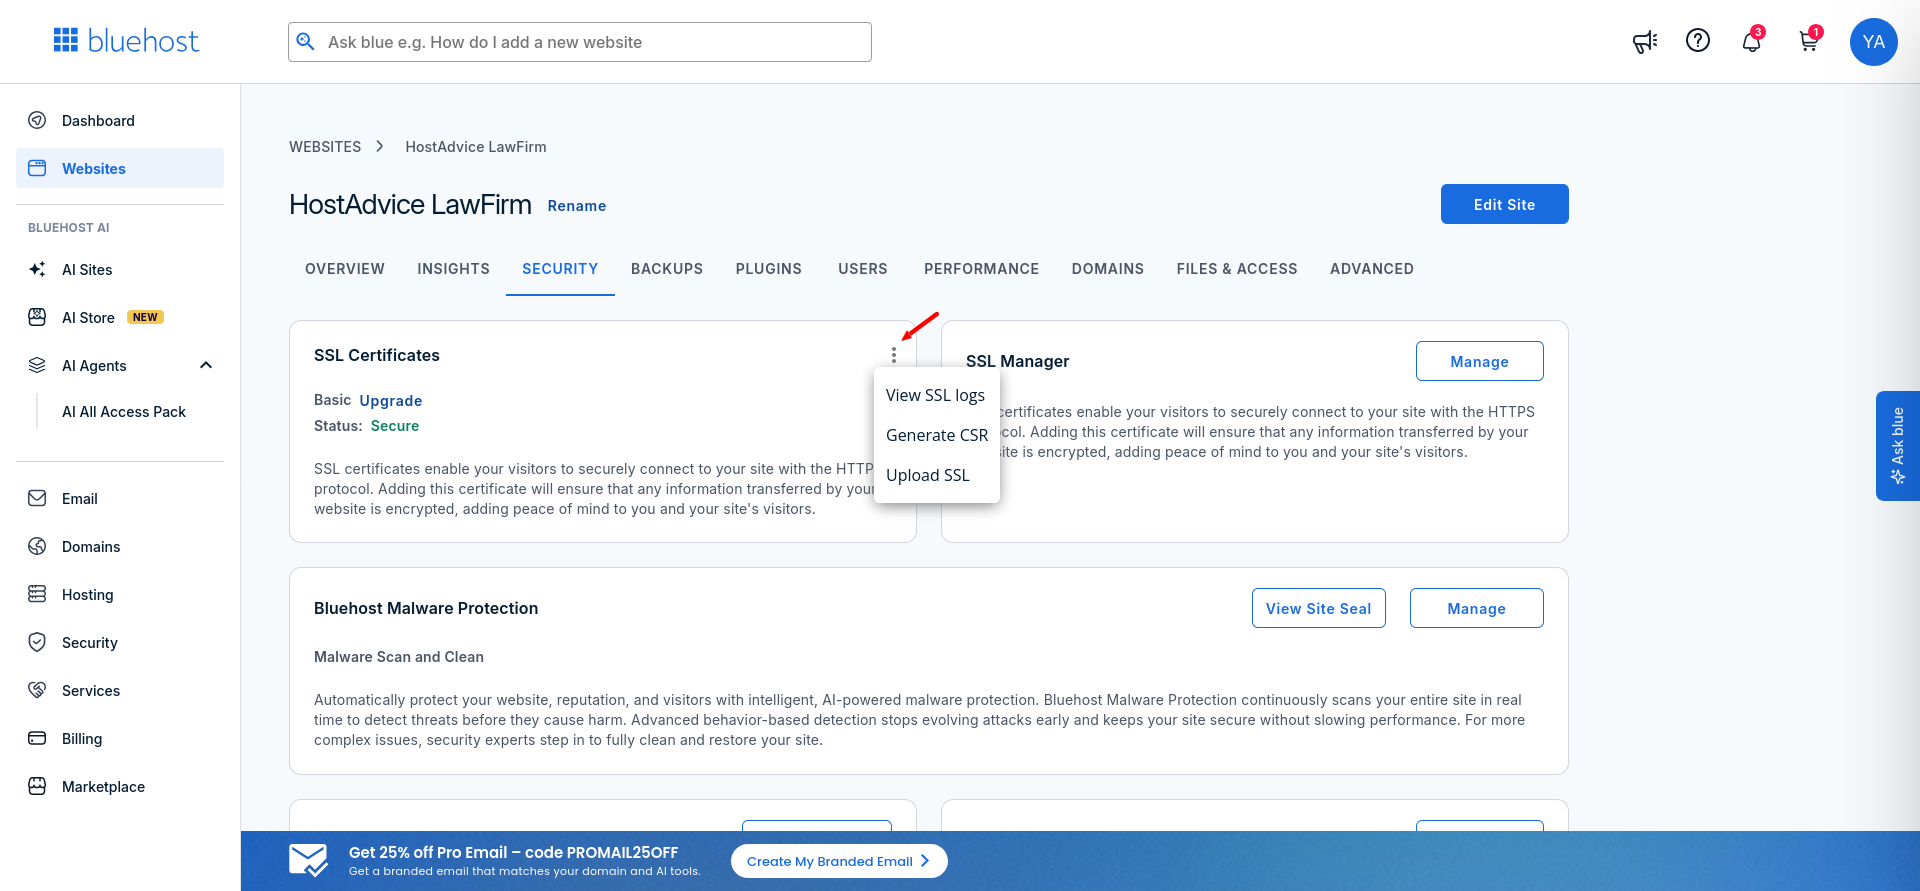Open the YA account avatar
The width and height of the screenshot is (1920, 891).
coord(1874,42)
